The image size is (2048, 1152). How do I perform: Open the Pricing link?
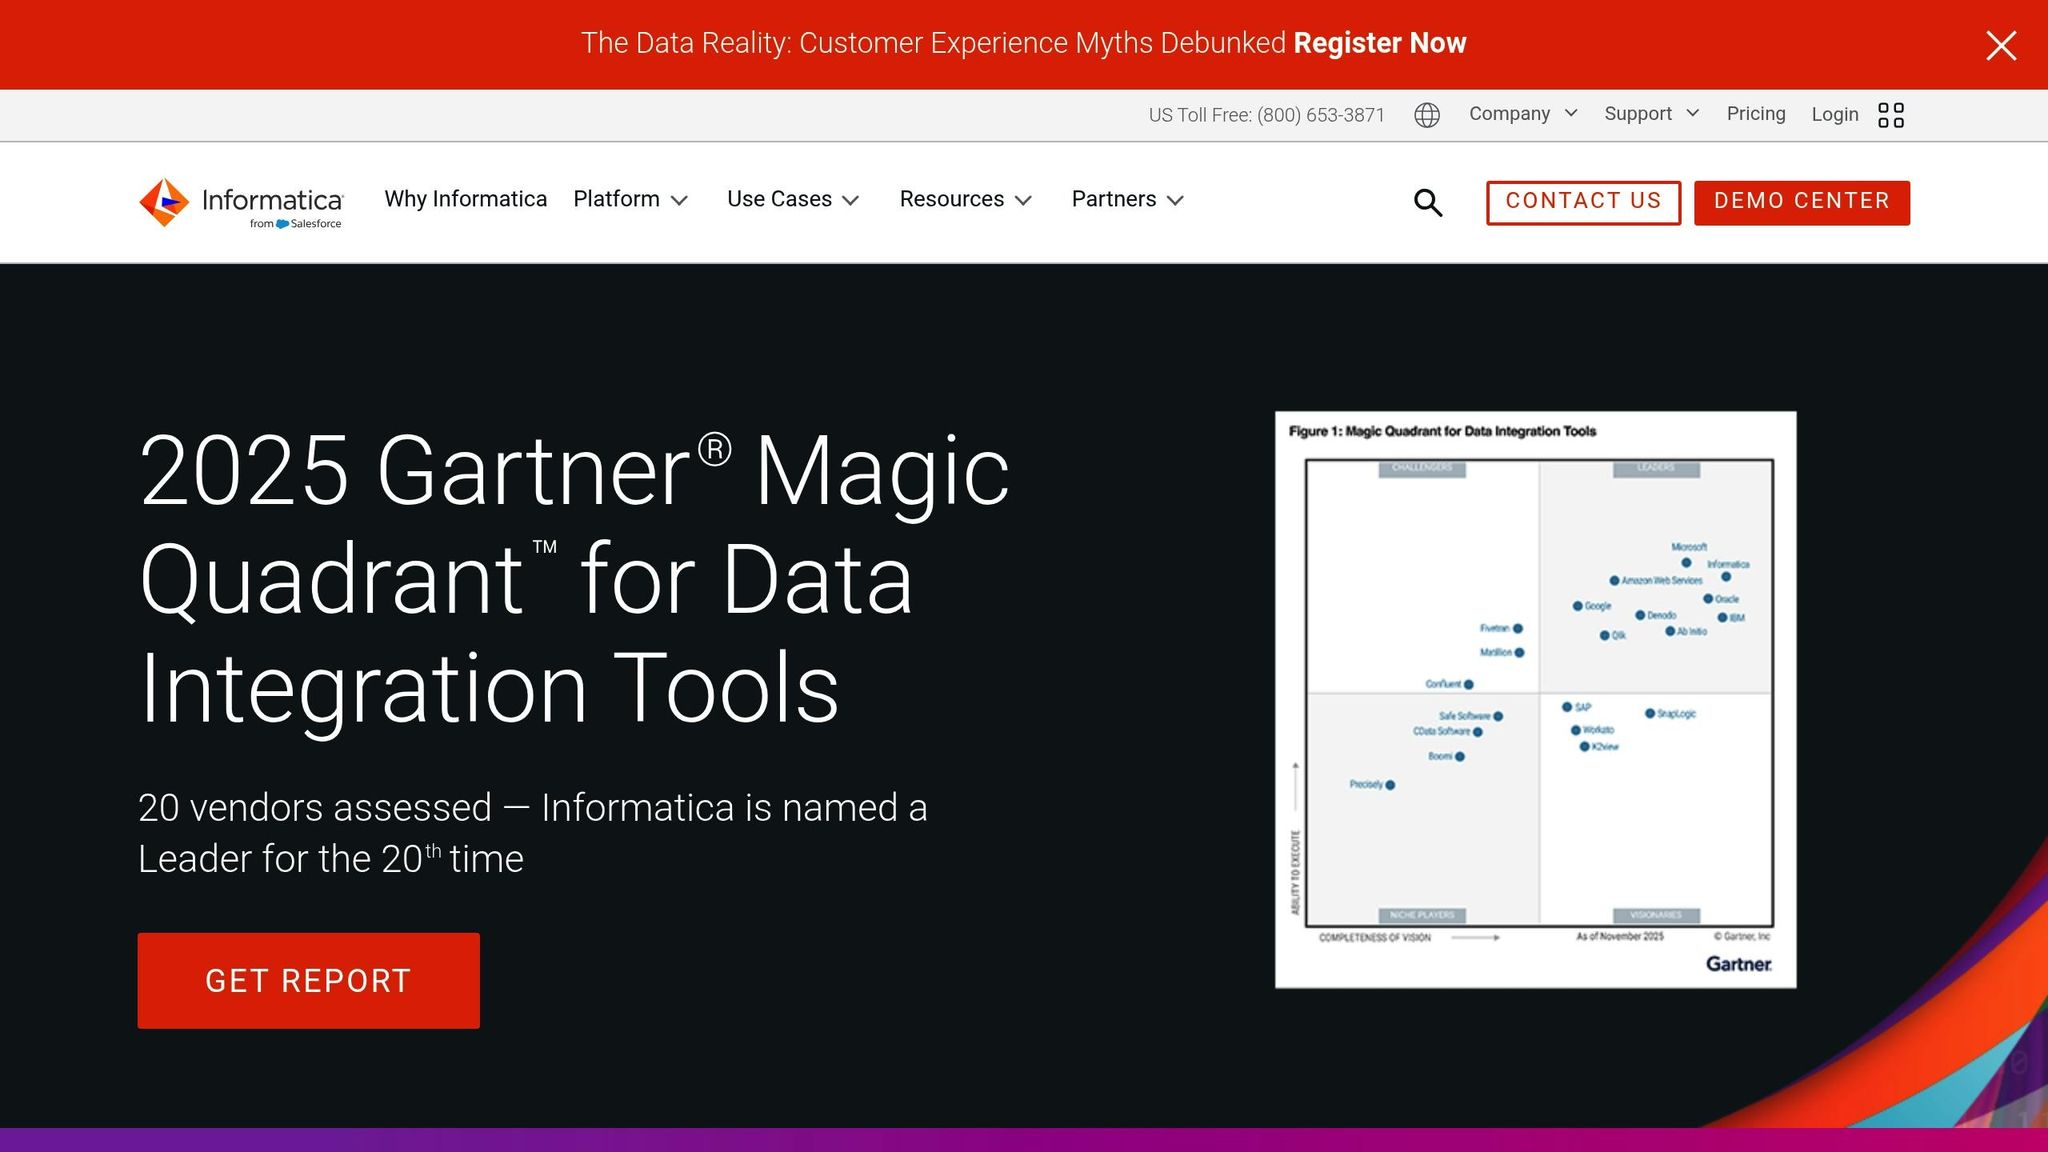[x=1755, y=114]
